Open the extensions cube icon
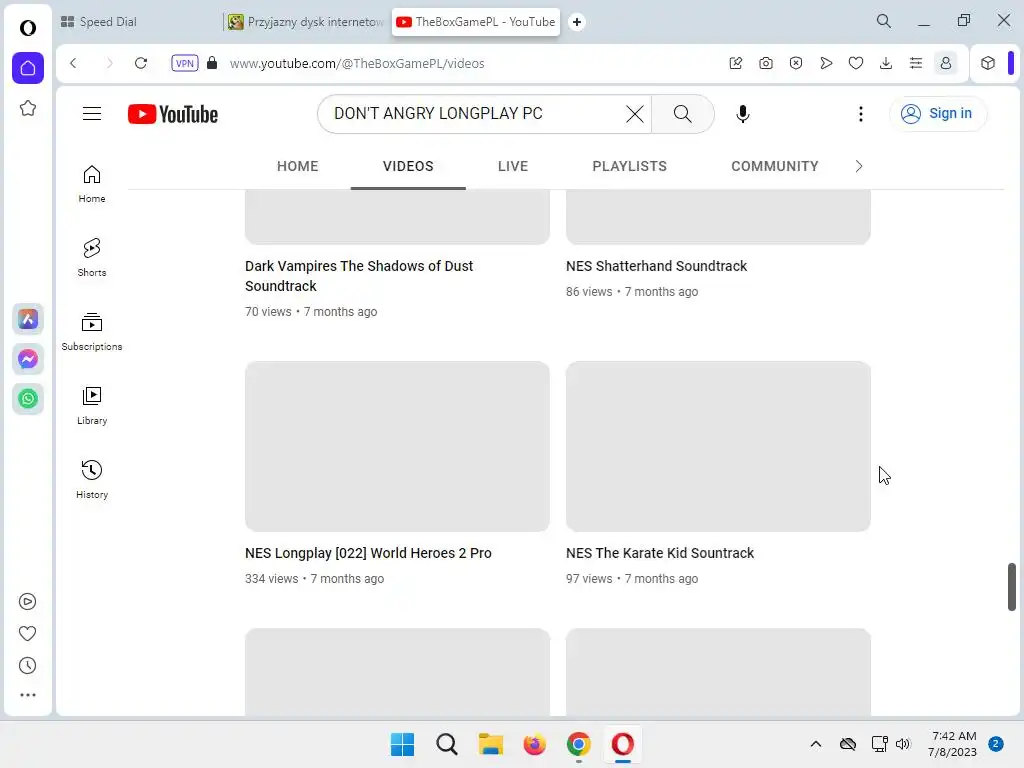 pos(987,63)
